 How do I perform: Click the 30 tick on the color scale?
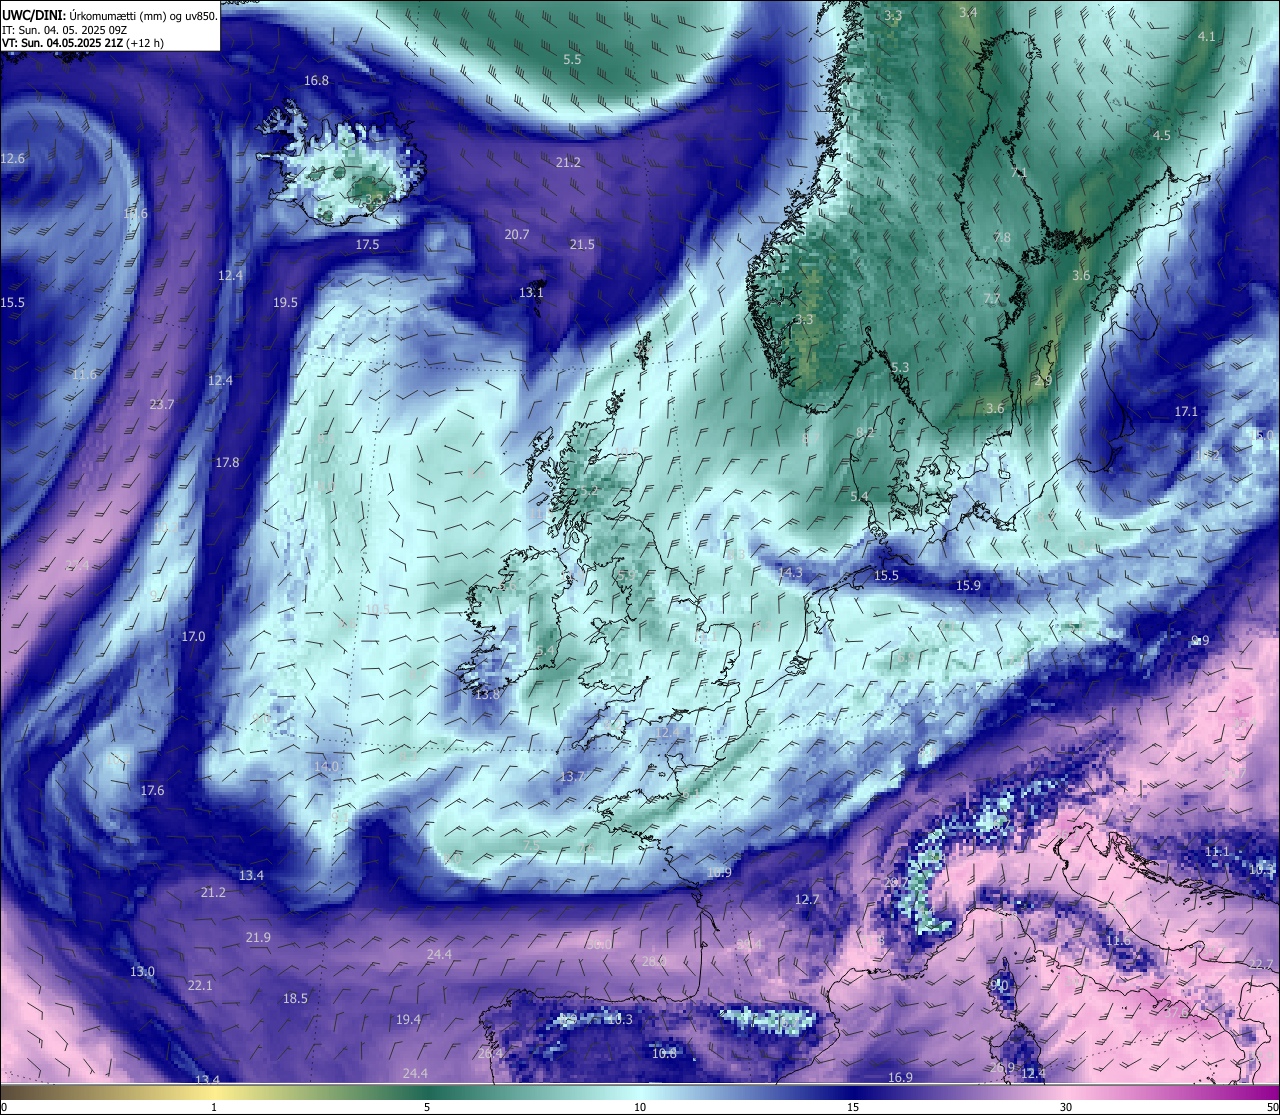click(x=1066, y=1107)
